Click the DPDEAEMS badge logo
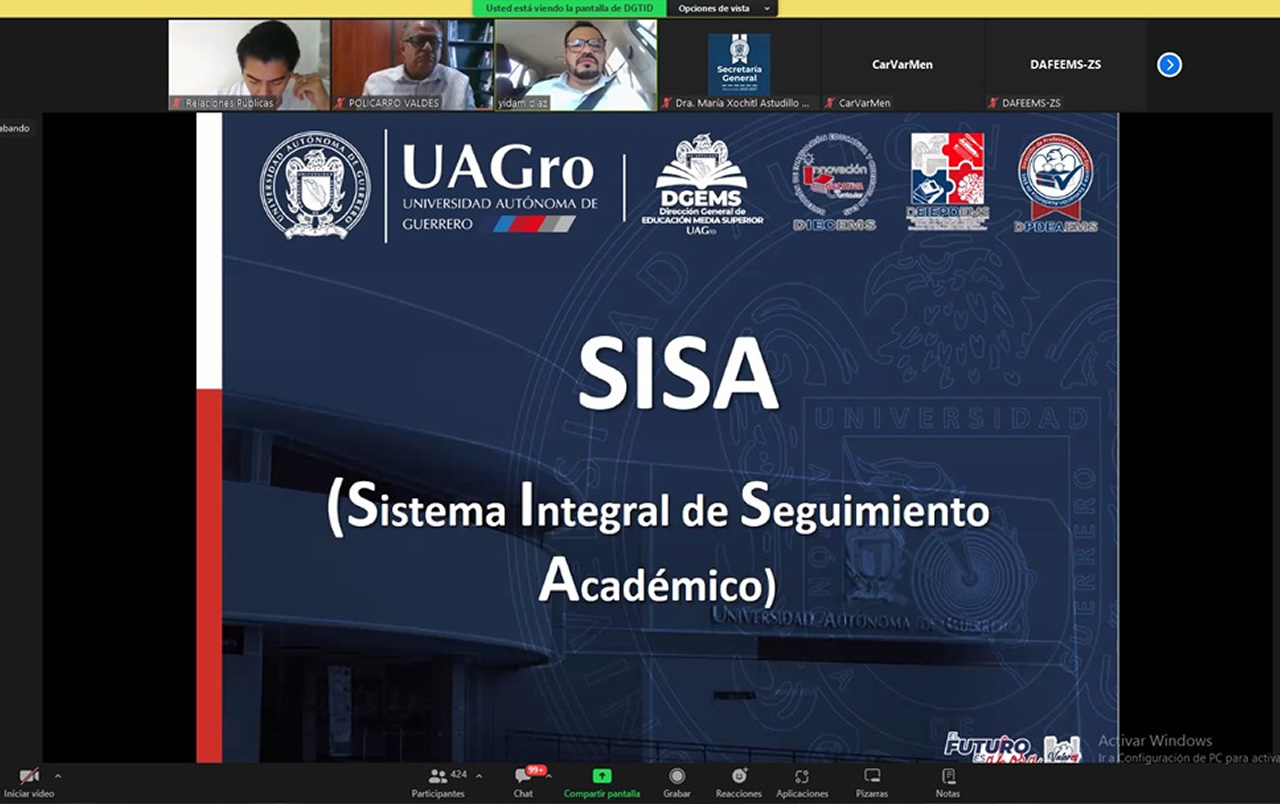Image resolution: width=1280 pixels, height=804 pixels. pos(1056,183)
